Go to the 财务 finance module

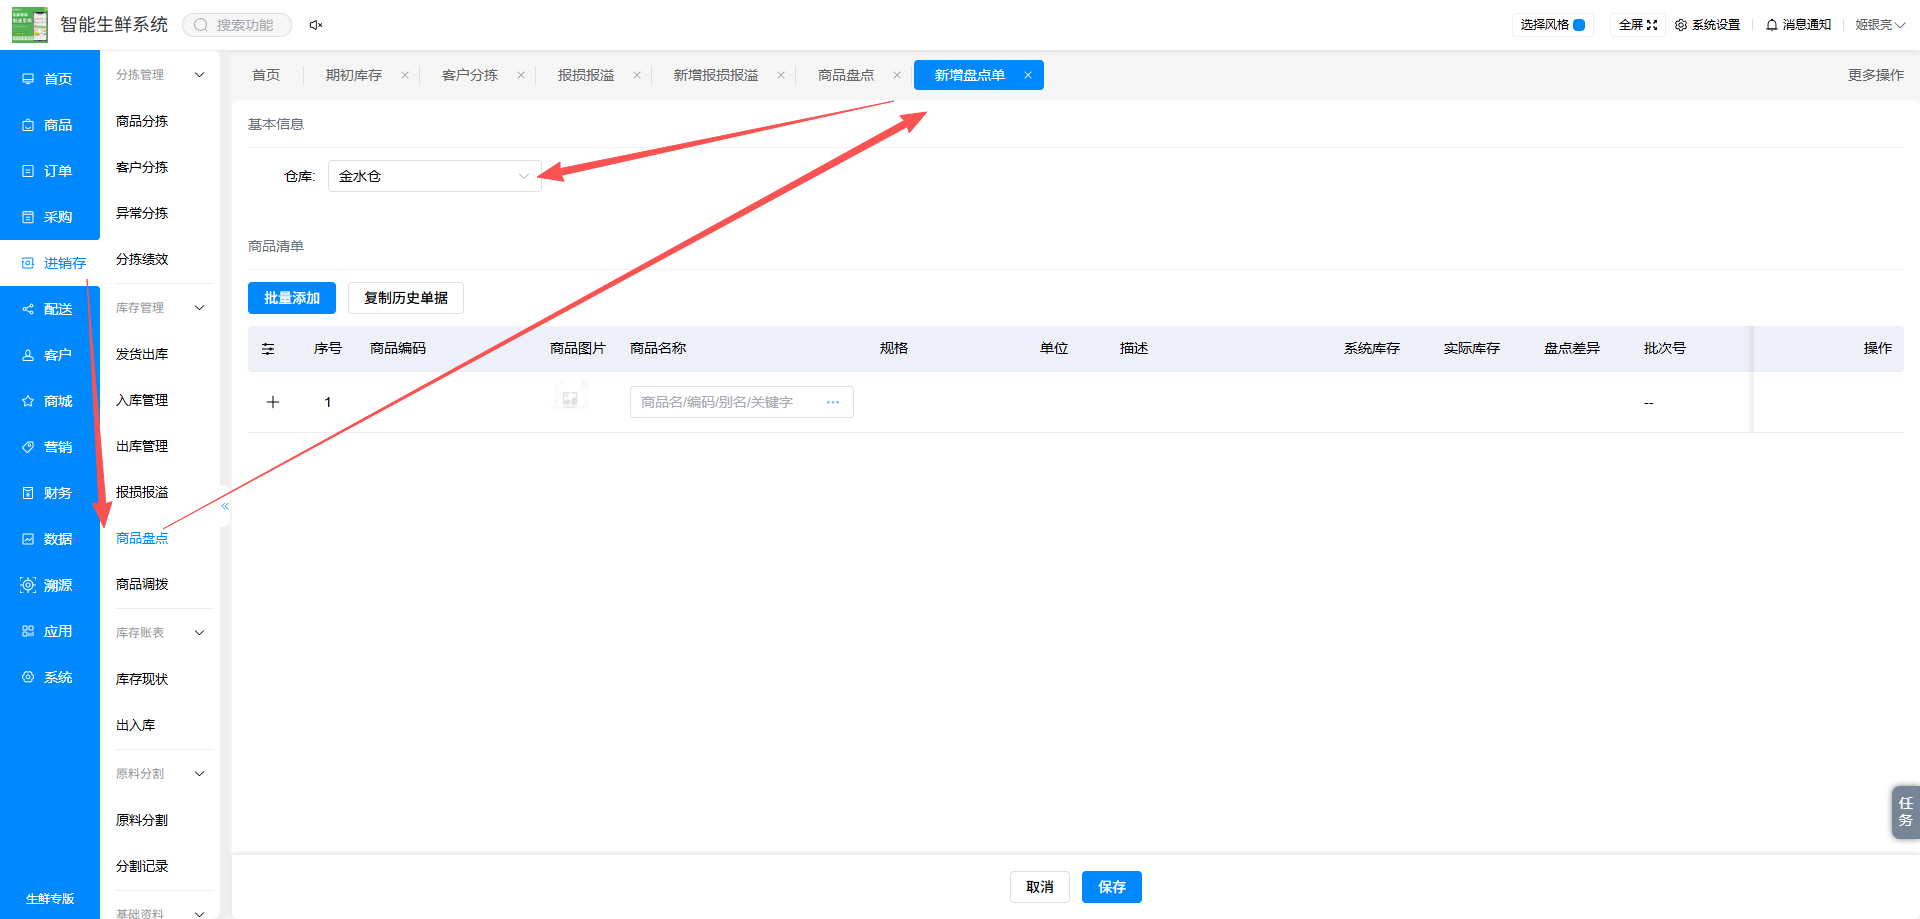(49, 493)
